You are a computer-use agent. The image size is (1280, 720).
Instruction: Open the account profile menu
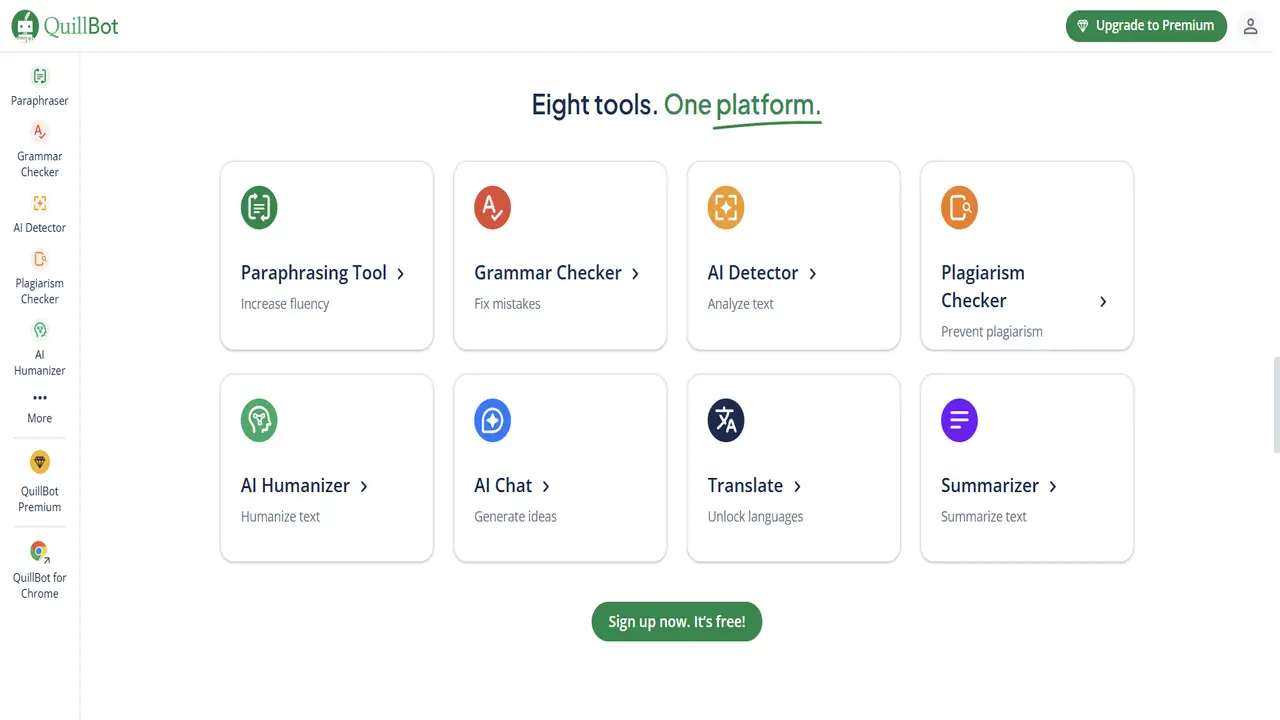pyautogui.click(x=1250, y=26)
